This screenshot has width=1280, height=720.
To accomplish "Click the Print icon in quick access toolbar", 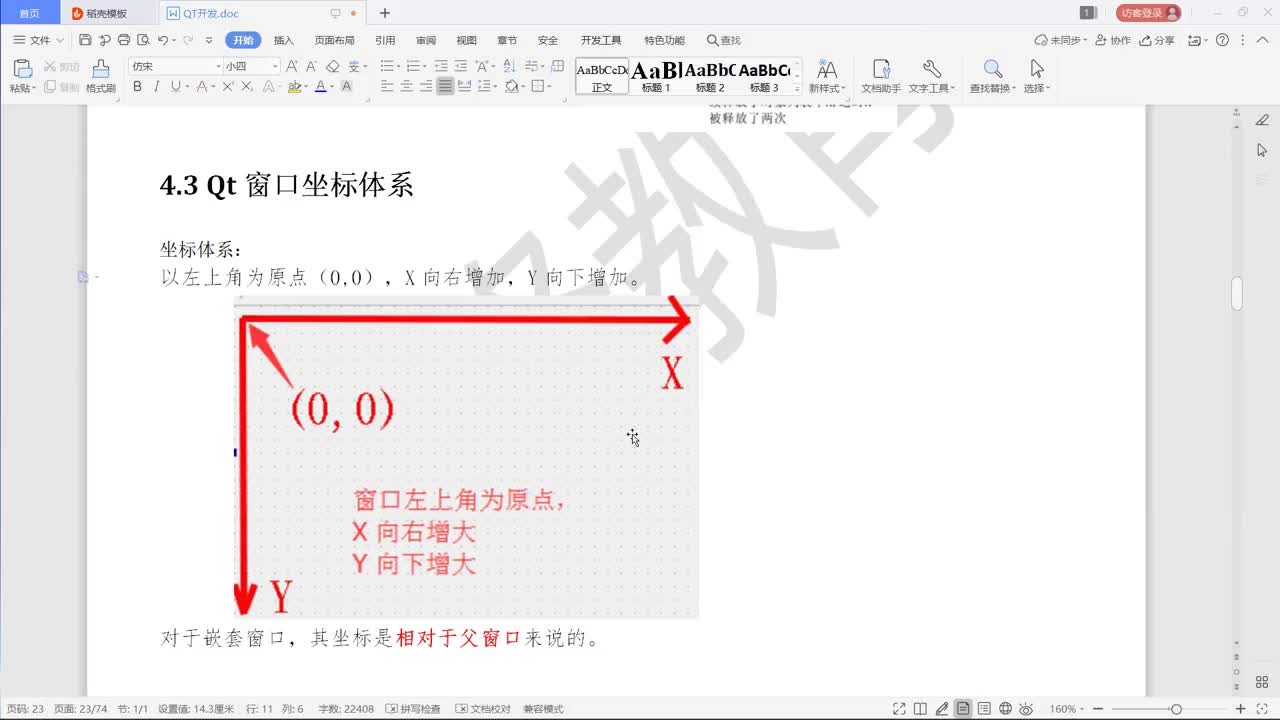I will (124, 40).
